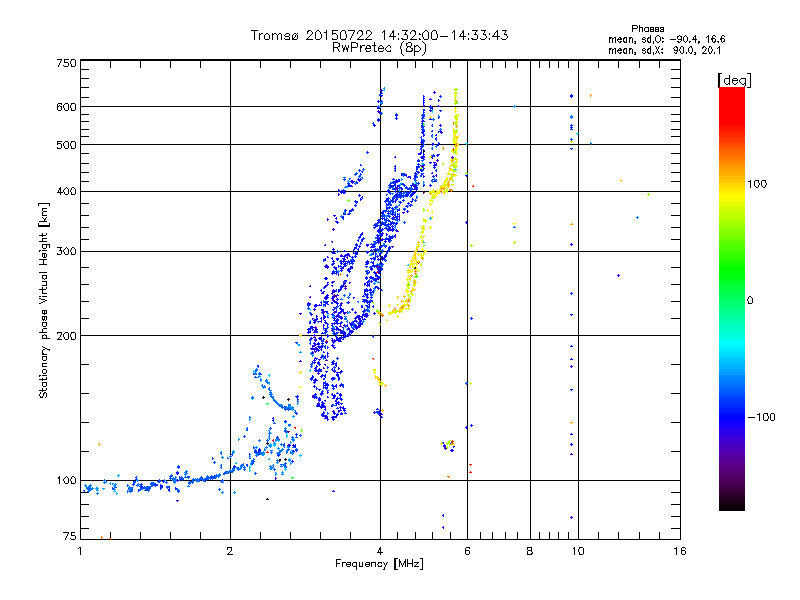Click the y-axis '100' tick label
This screenshot has width=800, height=600.
coord(66,480)
